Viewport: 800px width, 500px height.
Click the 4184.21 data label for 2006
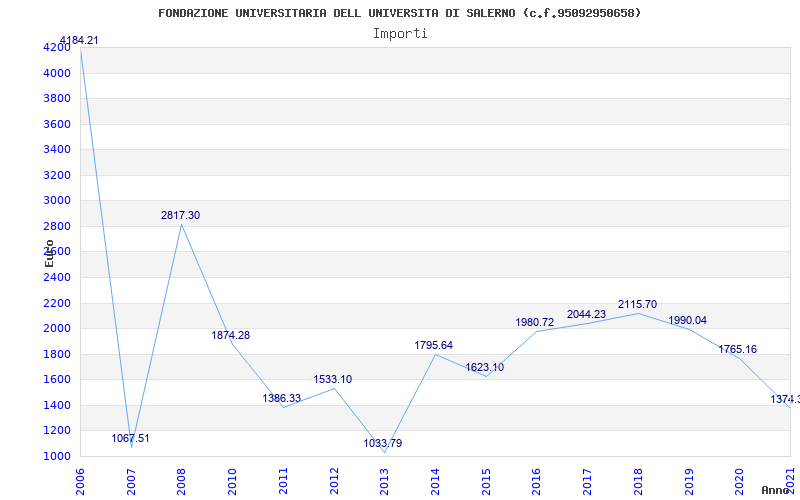79,40
